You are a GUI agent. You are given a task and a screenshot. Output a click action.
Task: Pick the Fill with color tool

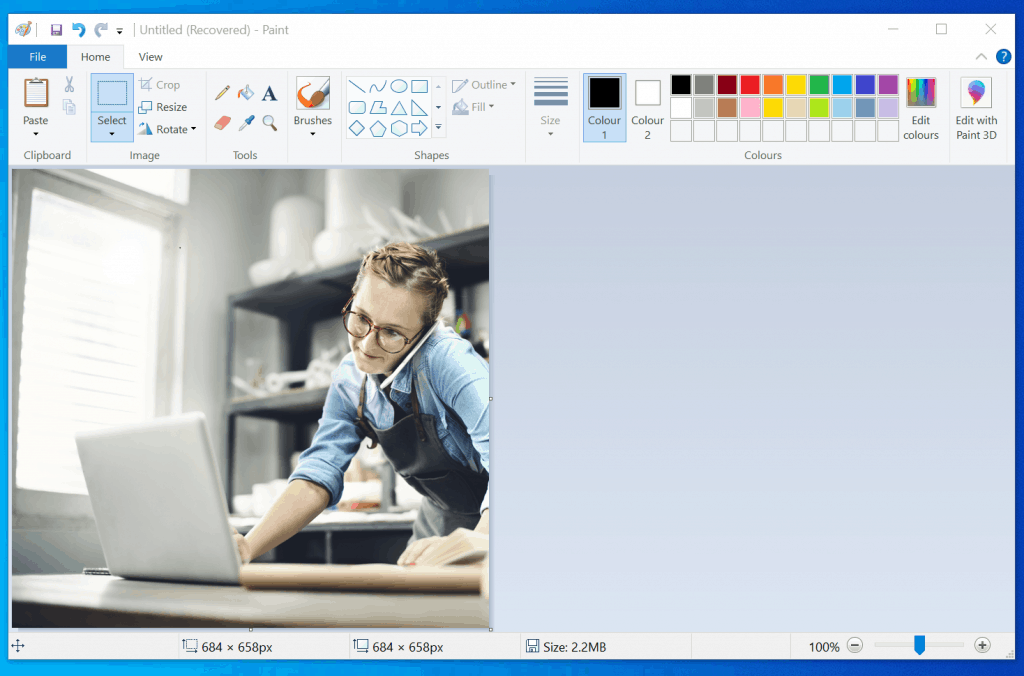245,93
